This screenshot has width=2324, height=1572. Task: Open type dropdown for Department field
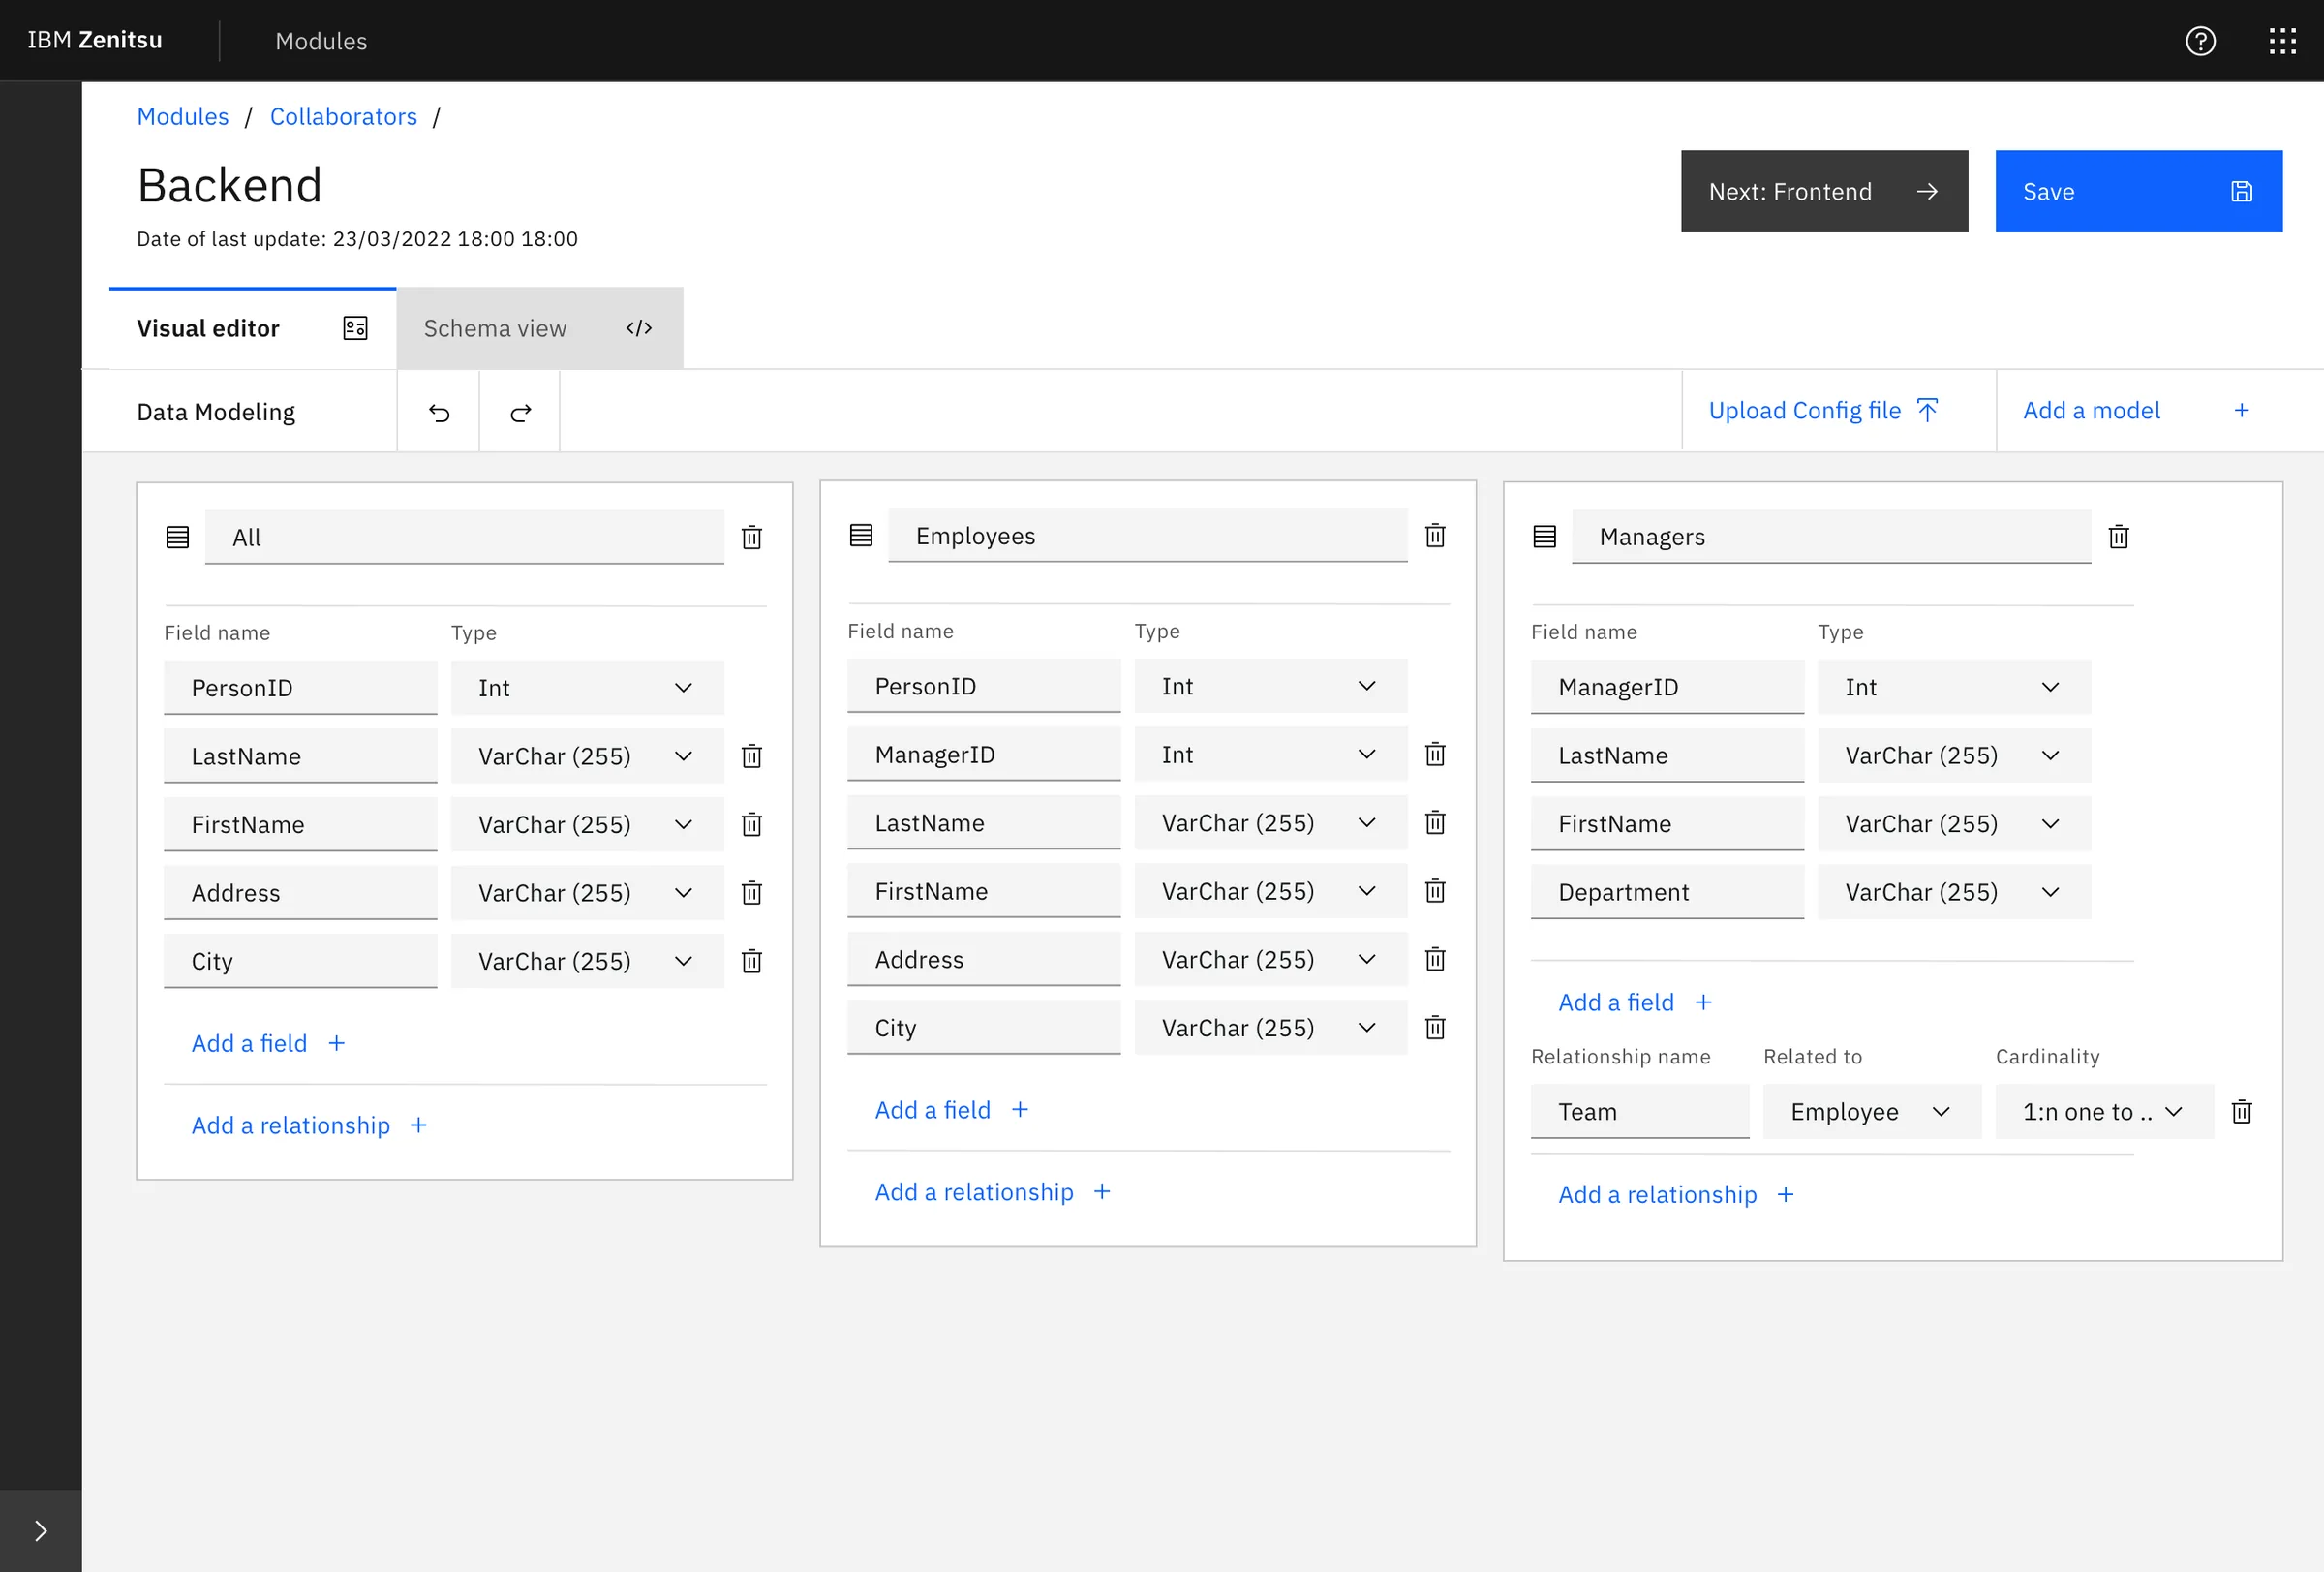[x=1953, y=892]
